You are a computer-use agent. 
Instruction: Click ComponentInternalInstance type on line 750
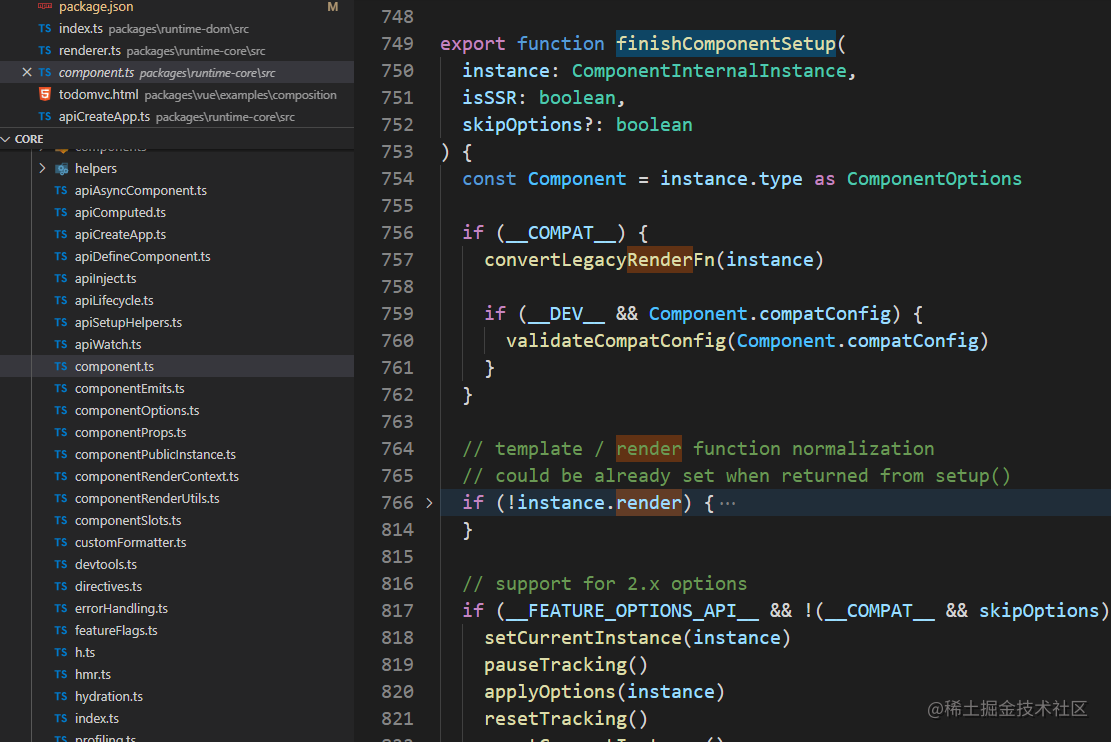709,71
